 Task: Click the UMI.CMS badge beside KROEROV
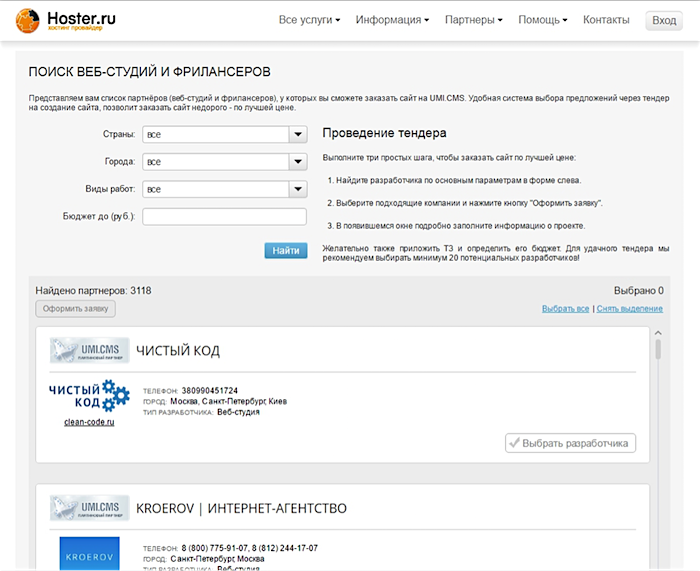pos(89,508)
